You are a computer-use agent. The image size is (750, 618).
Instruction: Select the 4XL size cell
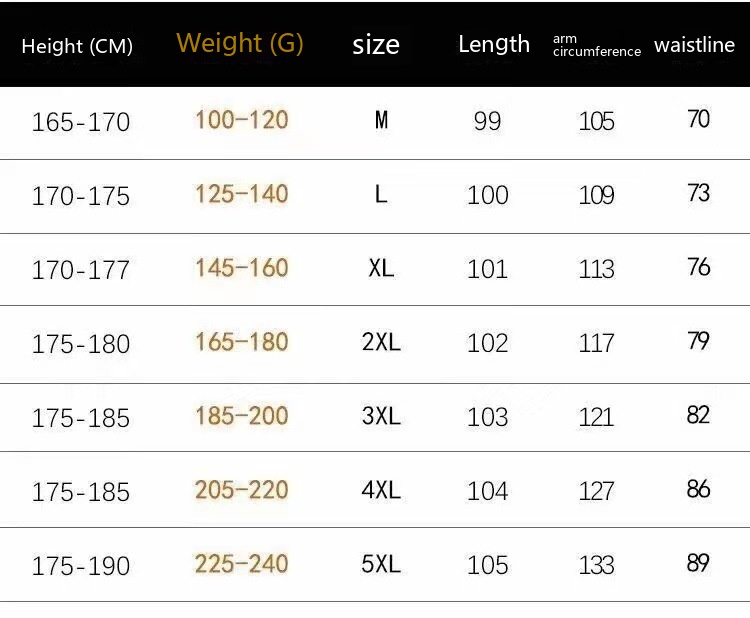(381, 490)
